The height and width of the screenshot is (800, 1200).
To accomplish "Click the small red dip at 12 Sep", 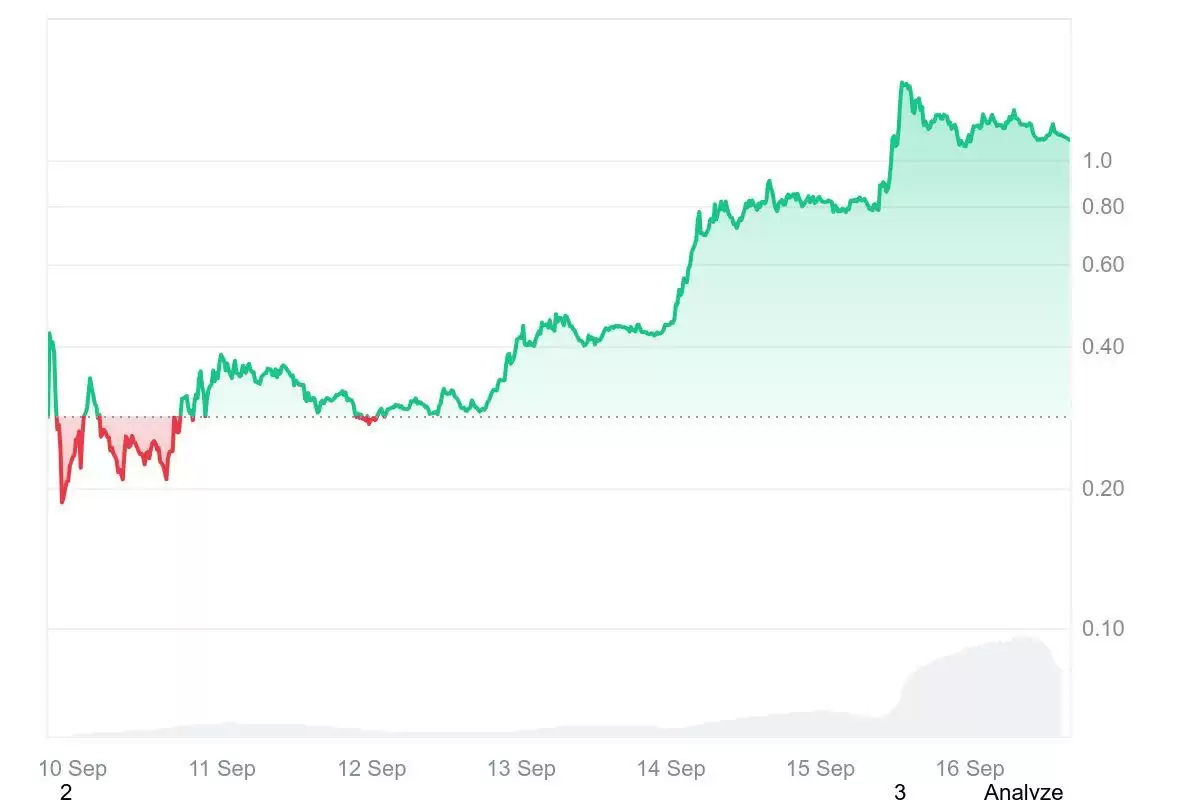I will [369, 422].
